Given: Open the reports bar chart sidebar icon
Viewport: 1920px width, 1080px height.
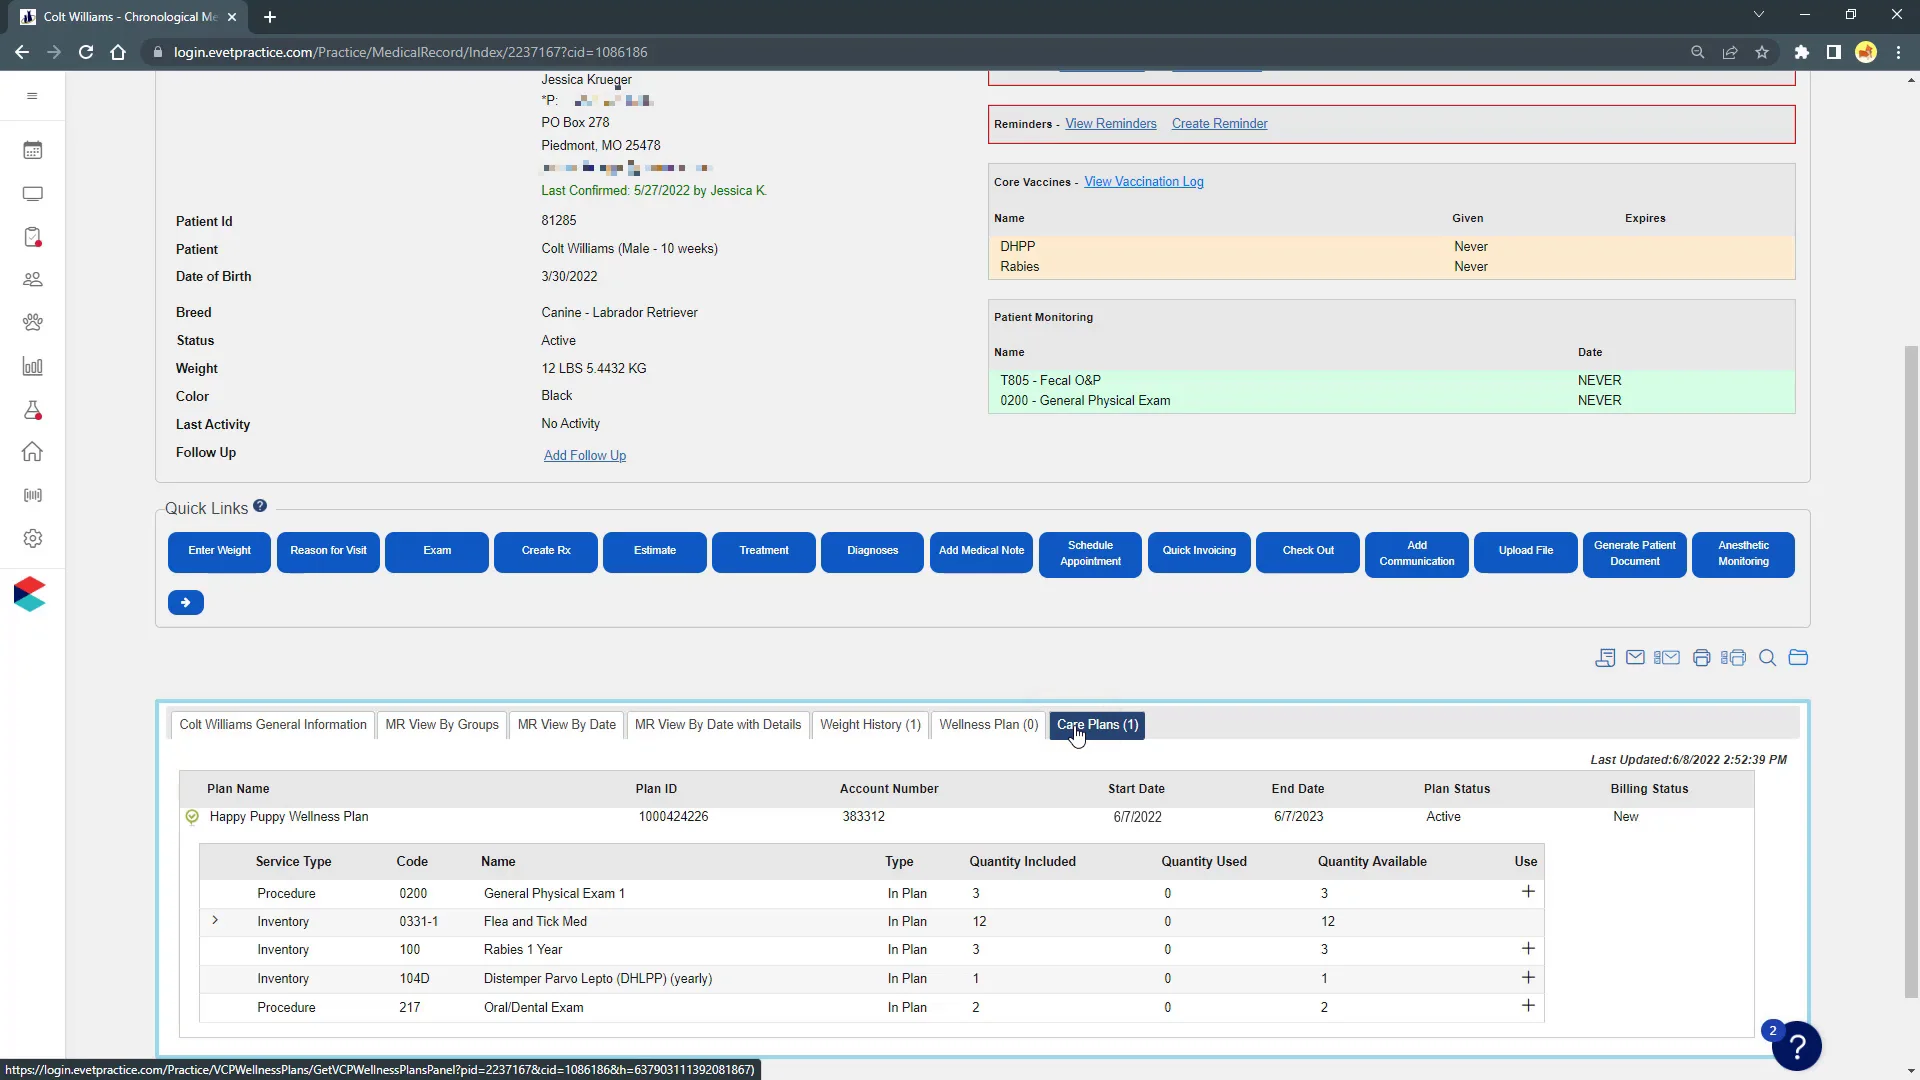Looking at the screenshot, I should pos(32,367).
